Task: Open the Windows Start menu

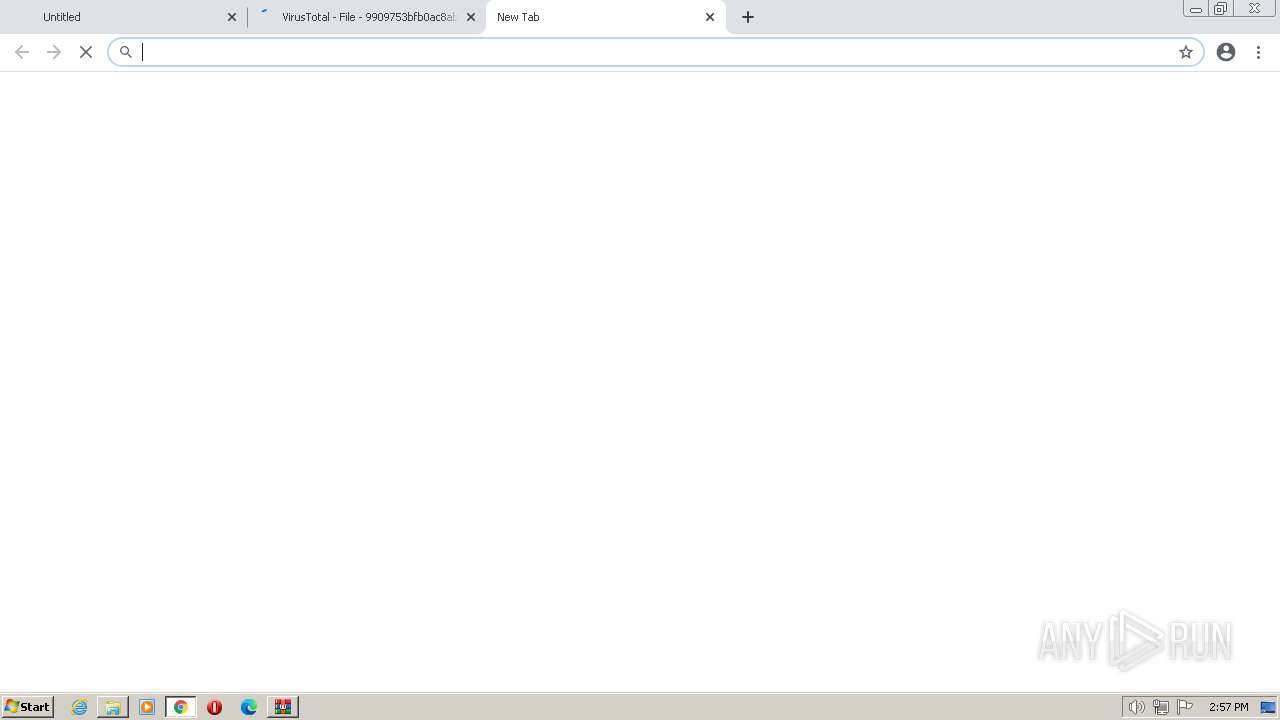Action: [28, 707]
